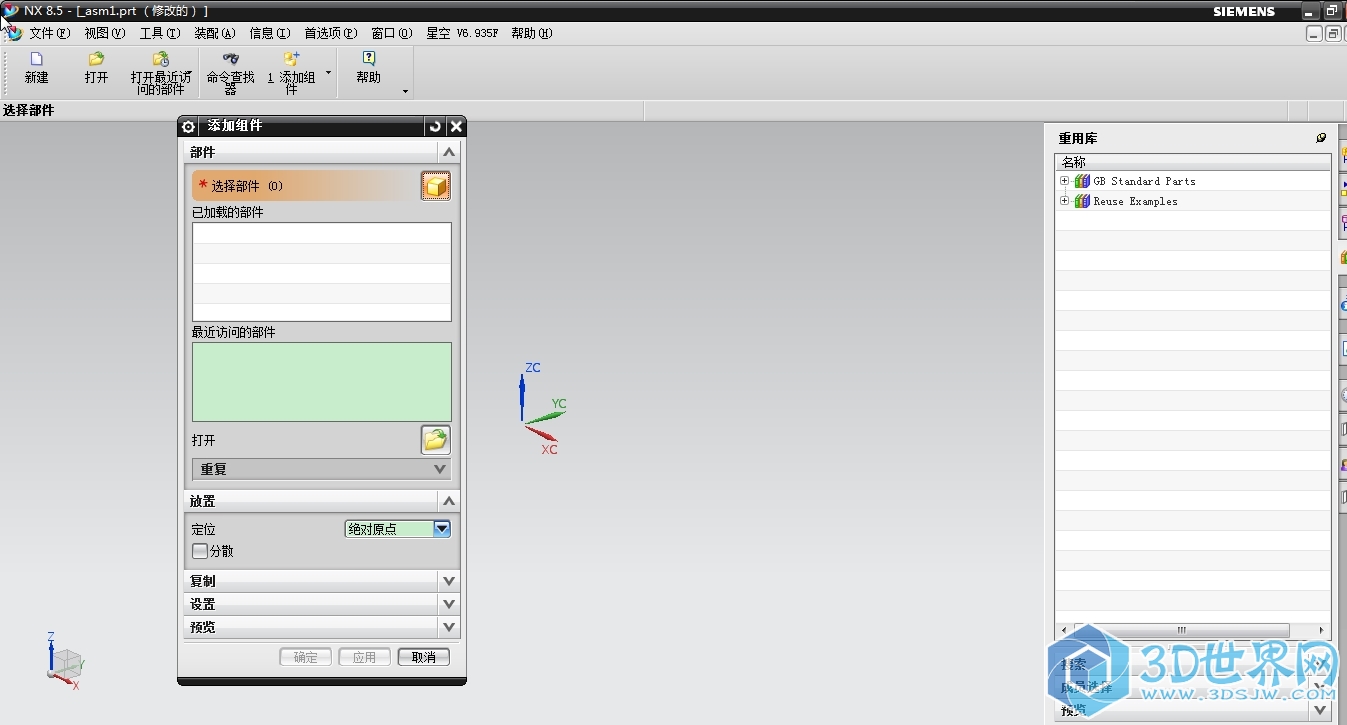Click the gear icon in 添加组件 dialog title
This screenshot has height=725, width=1347.
tap(189, 127)
